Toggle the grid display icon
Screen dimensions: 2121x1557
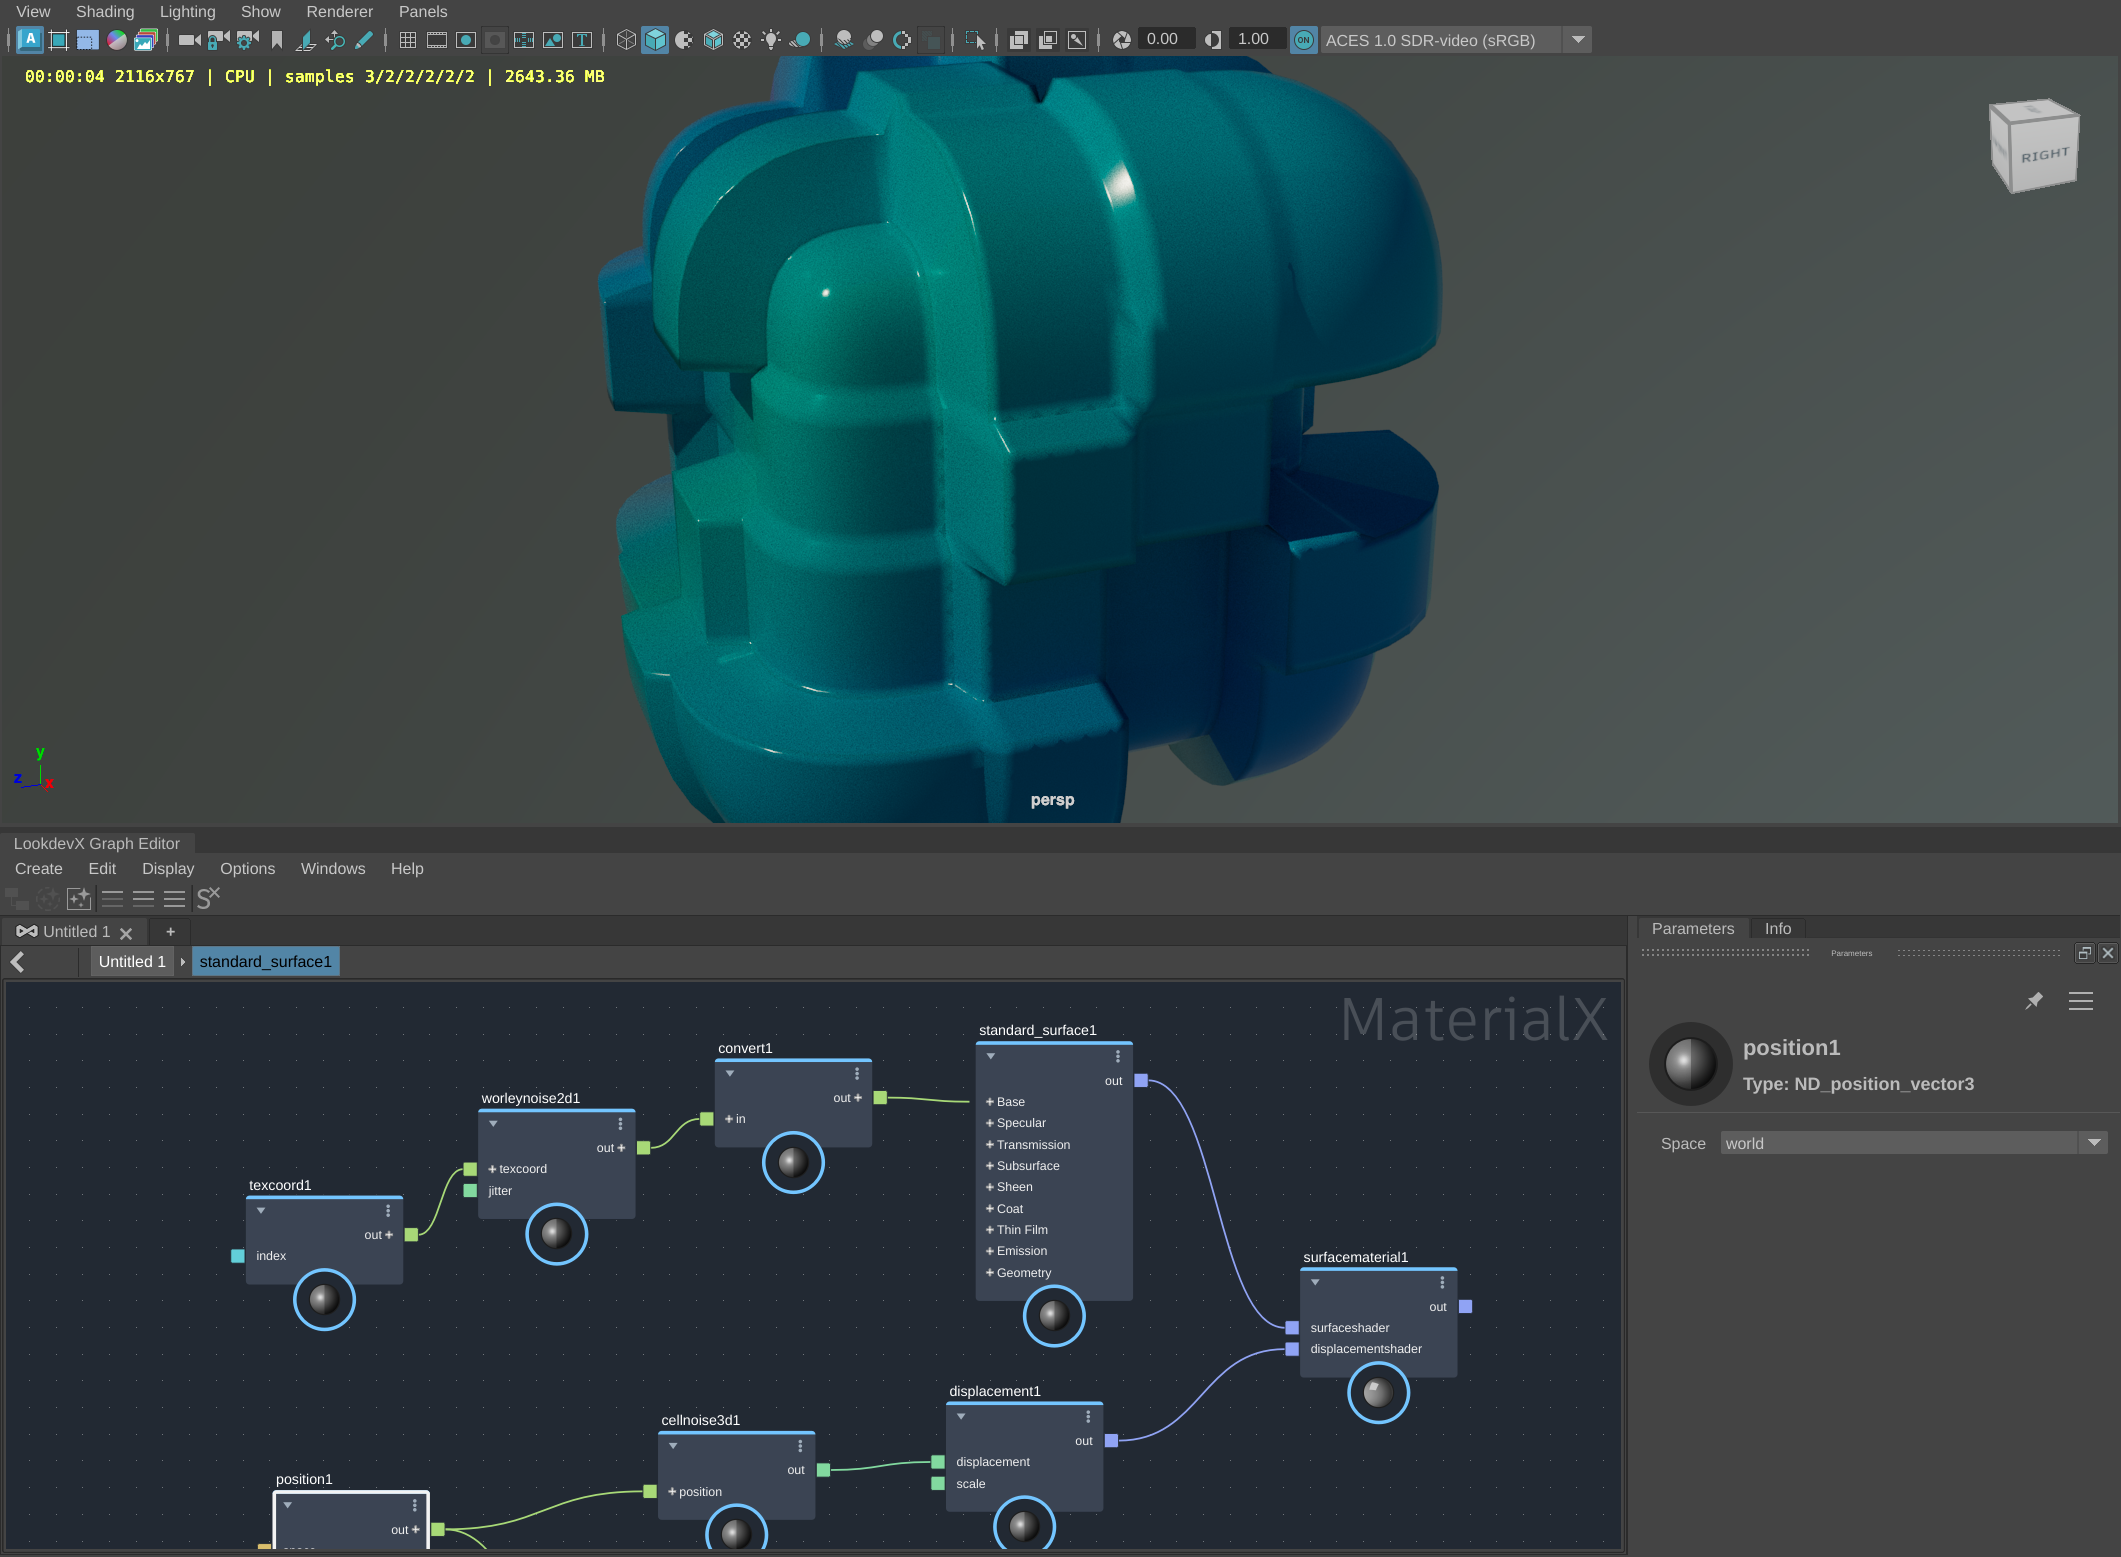407,40
